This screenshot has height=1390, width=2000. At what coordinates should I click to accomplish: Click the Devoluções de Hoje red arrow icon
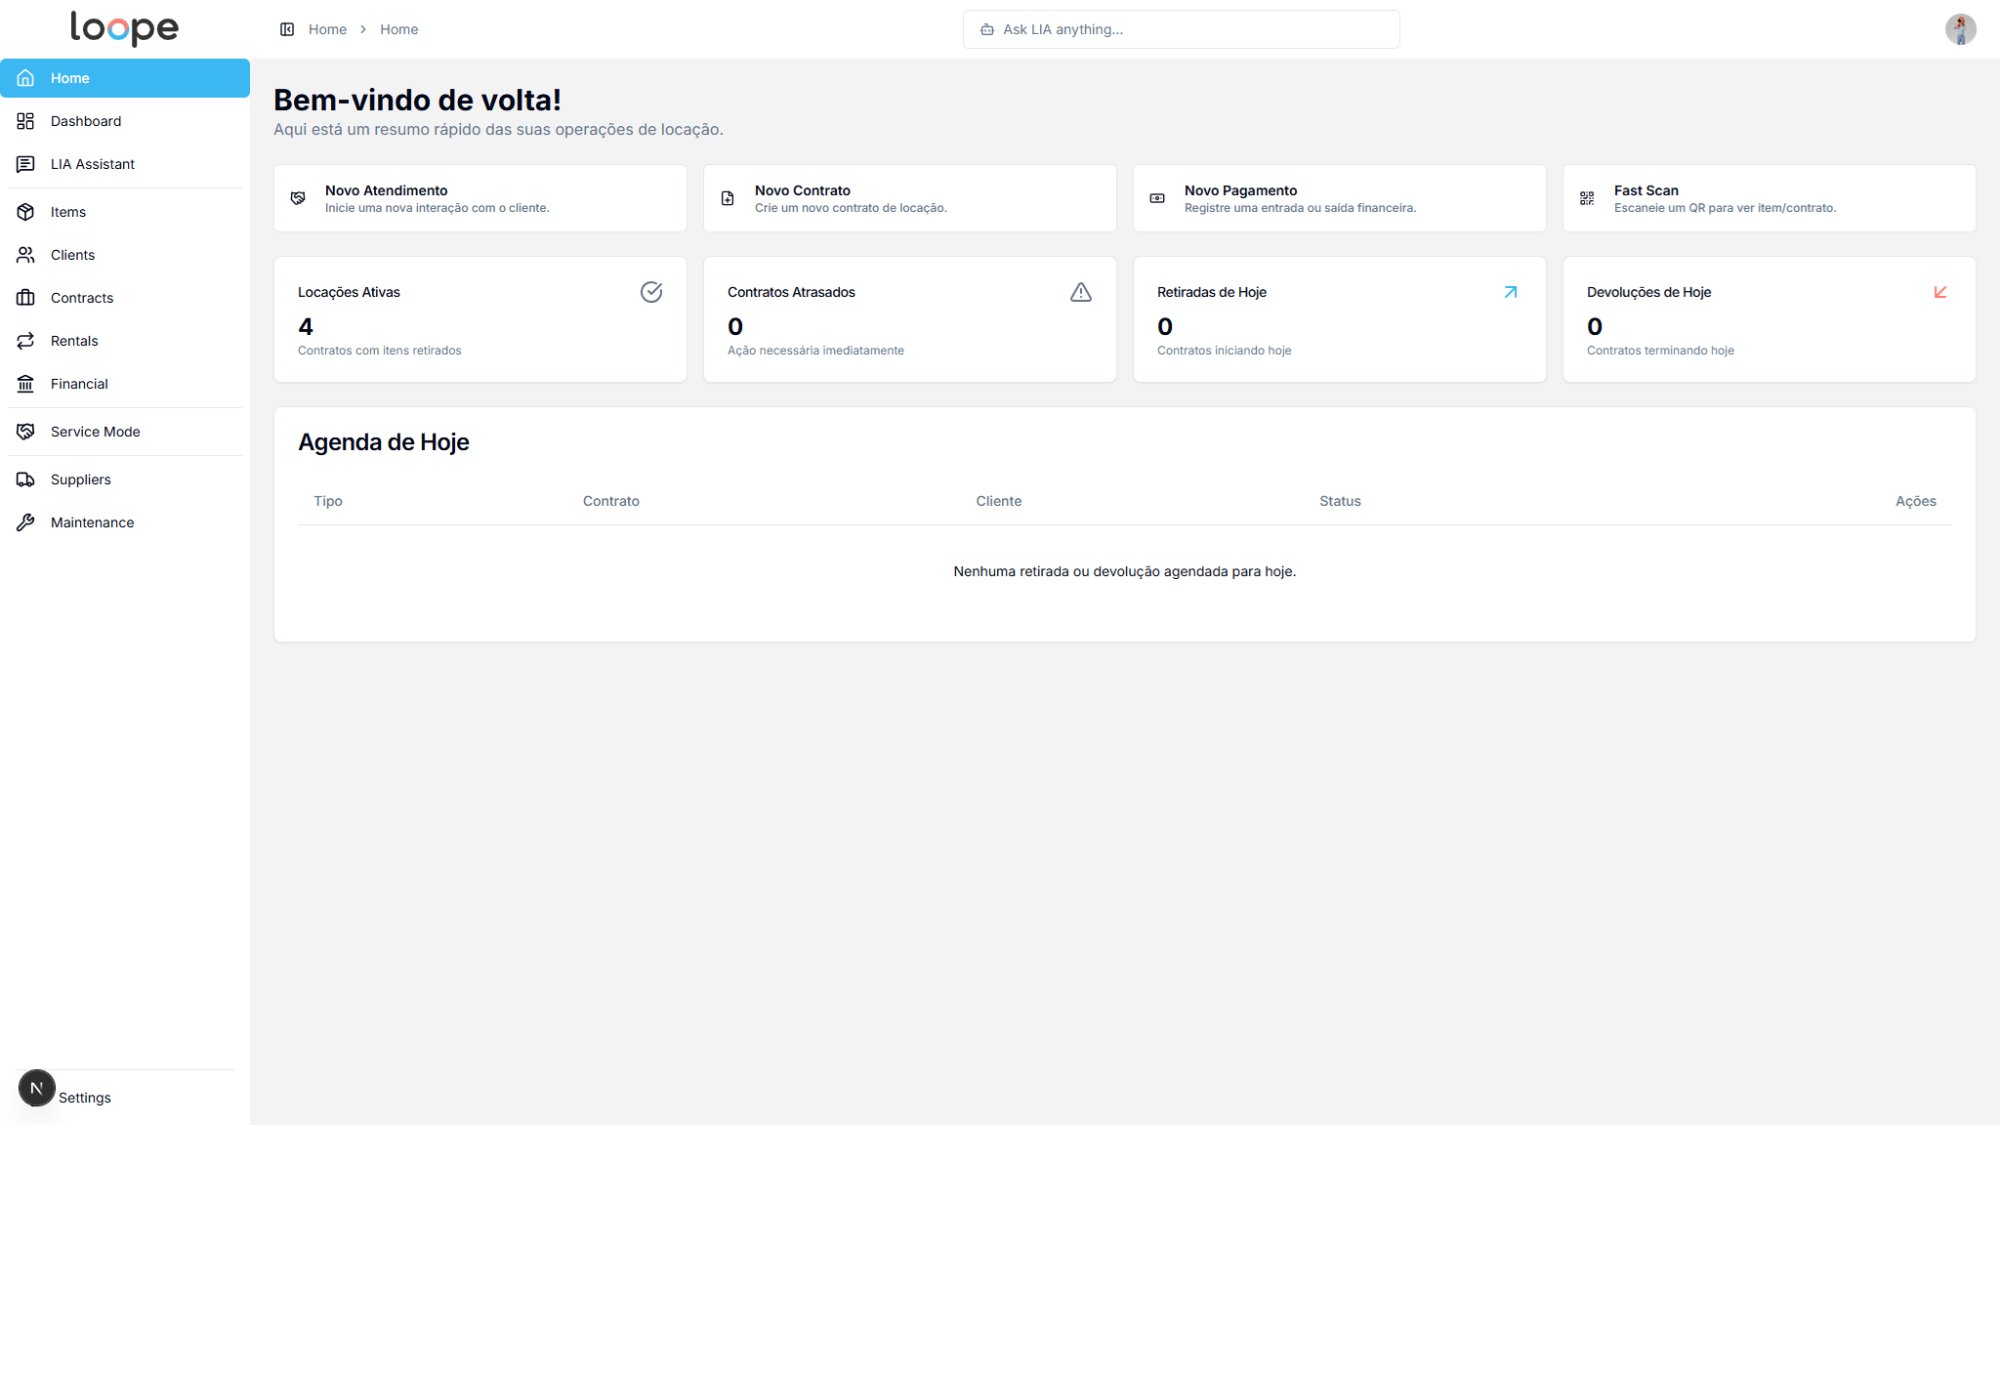click(1940, 292)
